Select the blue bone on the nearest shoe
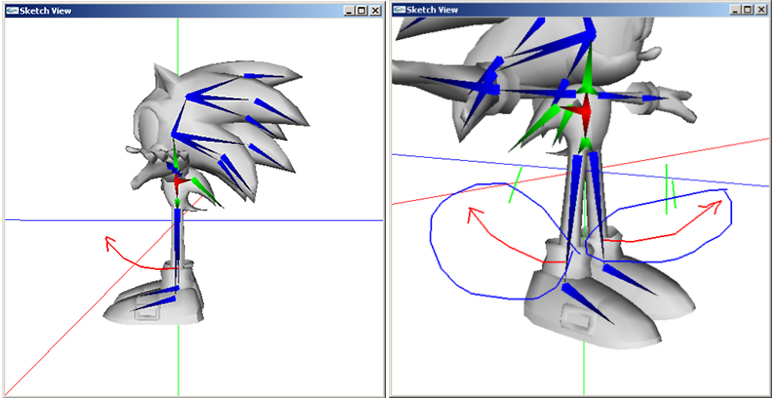This screenshot has height=398, width=773. coord(587,302)
